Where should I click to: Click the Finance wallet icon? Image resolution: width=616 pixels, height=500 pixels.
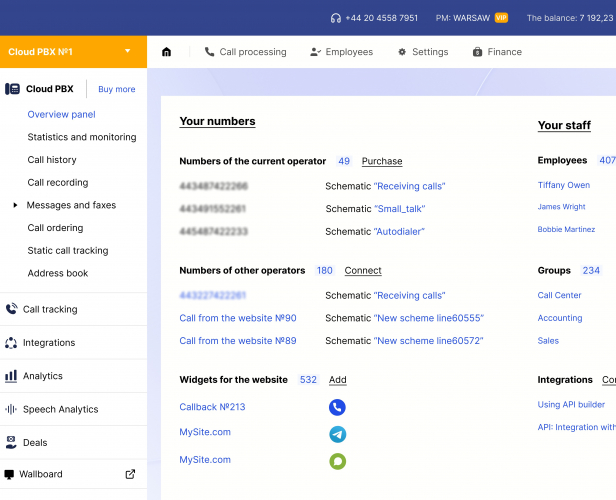pos(477,52)
